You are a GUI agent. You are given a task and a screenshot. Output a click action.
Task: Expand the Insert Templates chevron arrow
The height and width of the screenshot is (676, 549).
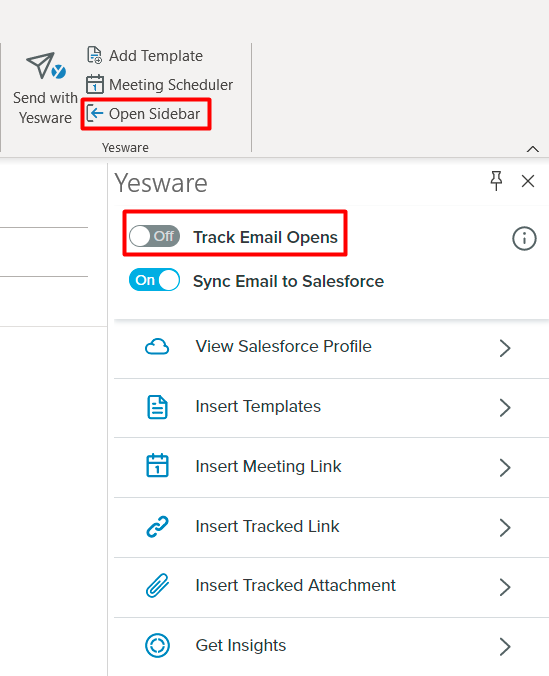505,407
